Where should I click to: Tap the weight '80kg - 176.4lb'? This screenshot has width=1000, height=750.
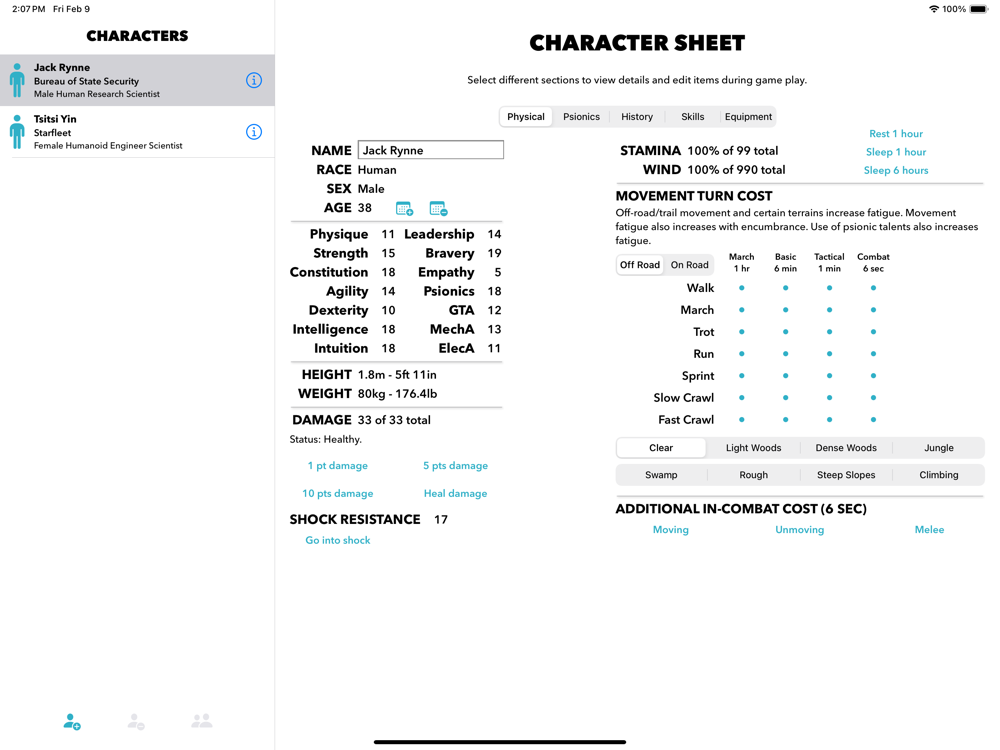[x=397, y=393]
